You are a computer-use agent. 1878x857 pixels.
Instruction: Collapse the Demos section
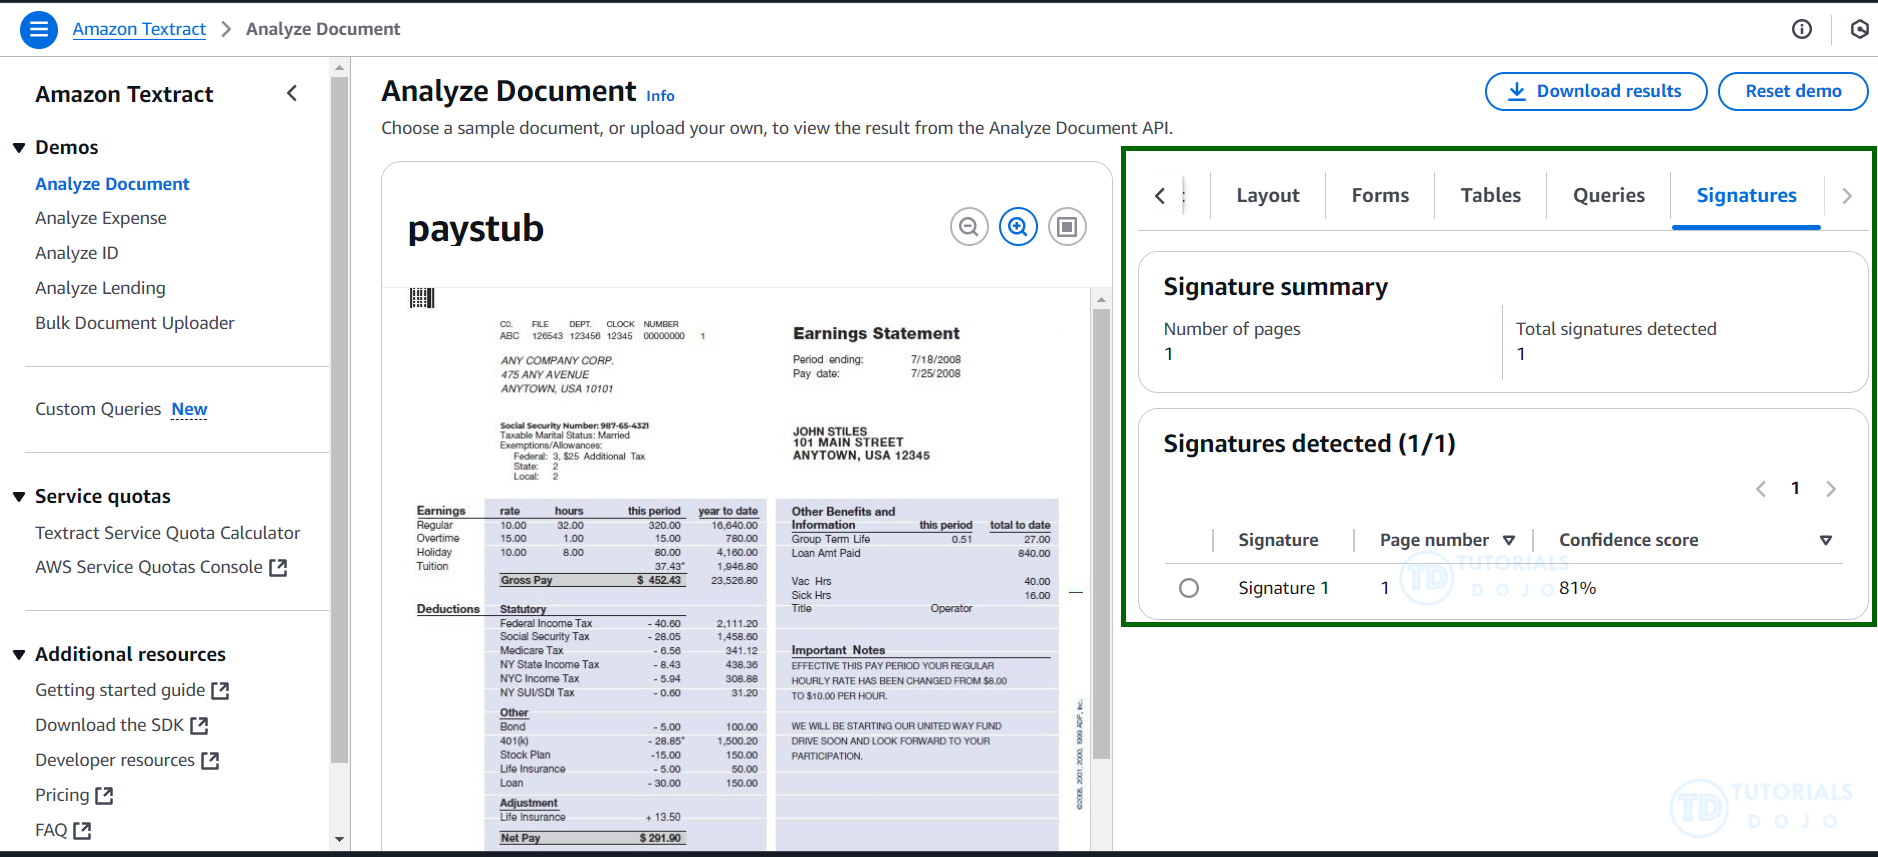(19, 148)
